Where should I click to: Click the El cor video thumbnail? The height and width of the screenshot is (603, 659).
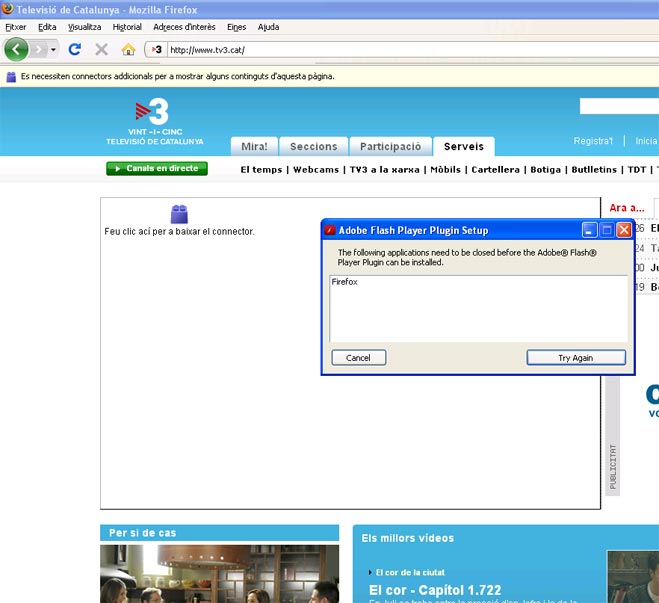633,577
